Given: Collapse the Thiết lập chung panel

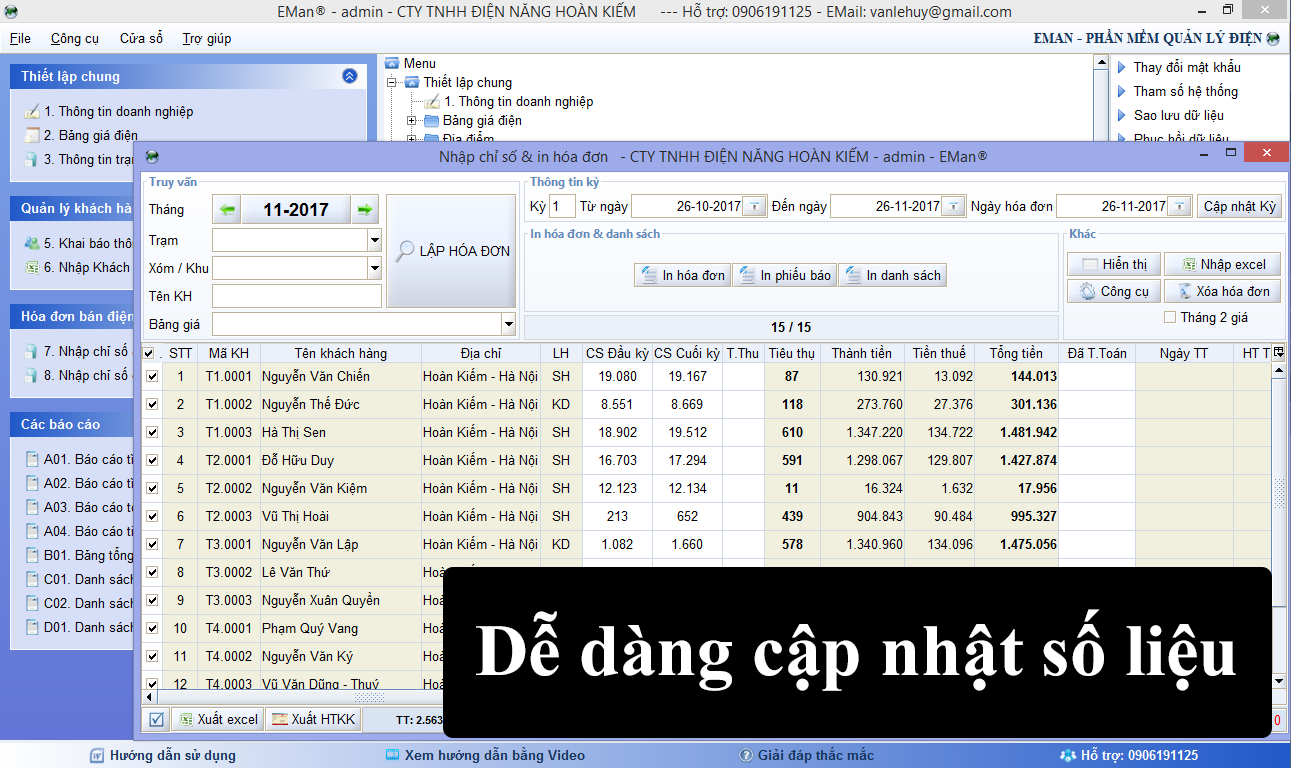Looking at the screenshot, I should [349, 76].
